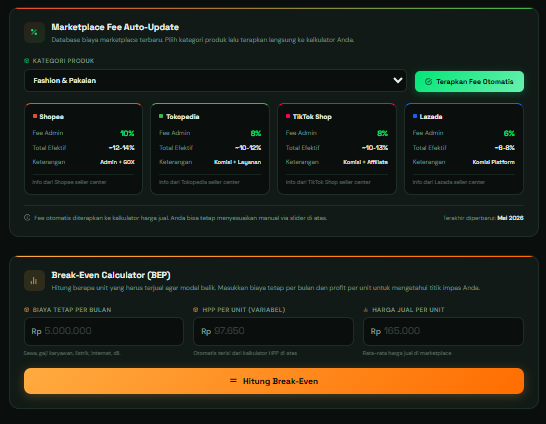Click the Break-Even Calculator (BEP) heading

111,275
